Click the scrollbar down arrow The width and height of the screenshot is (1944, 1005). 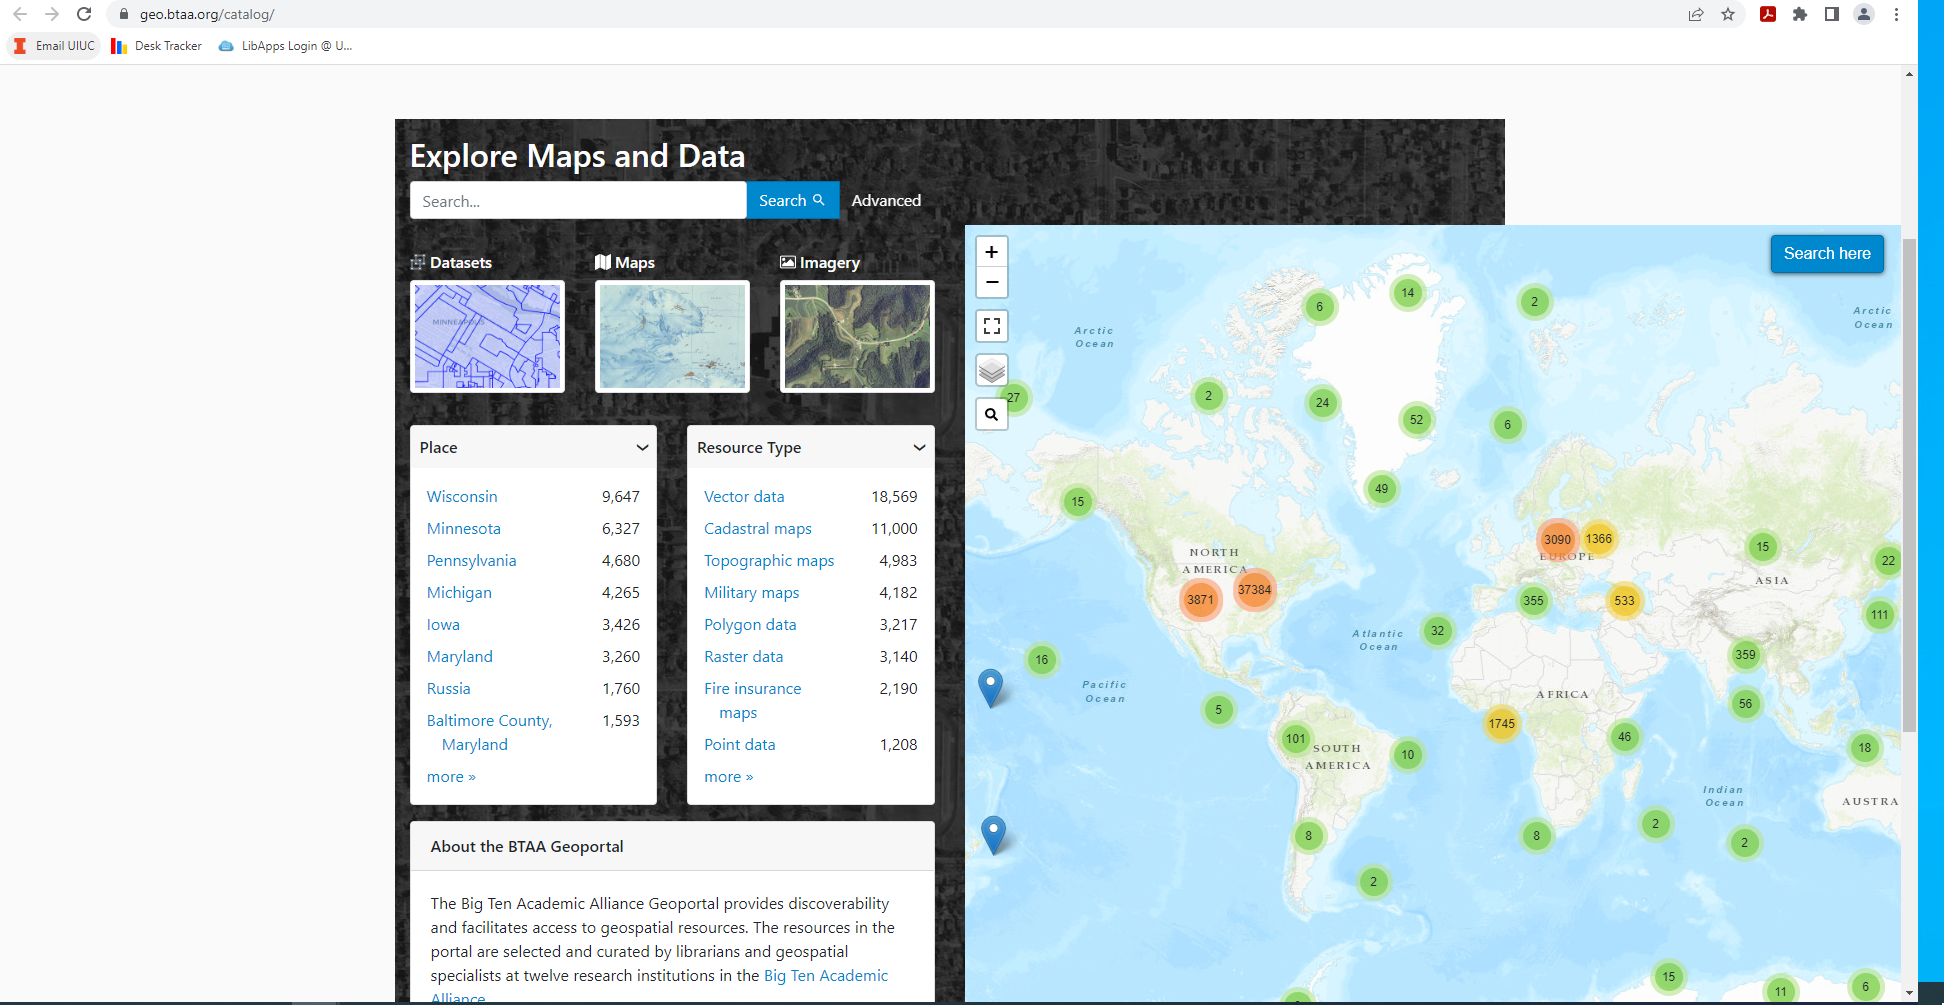1909,993
